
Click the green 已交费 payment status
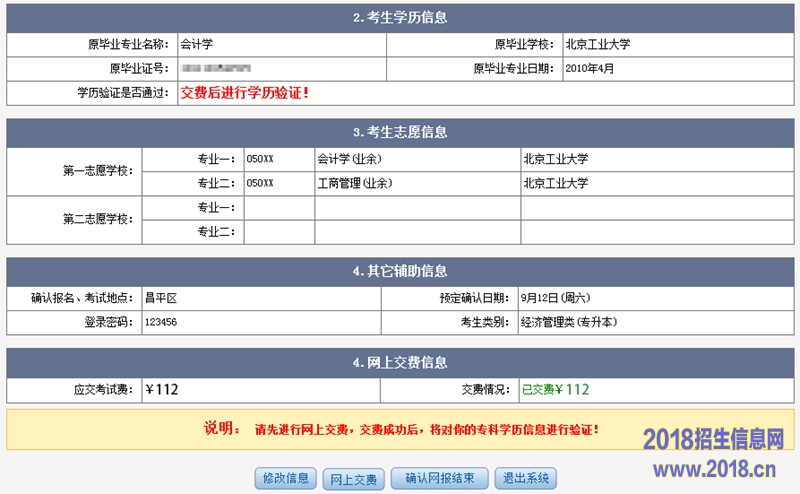click(x=555, y=390)
